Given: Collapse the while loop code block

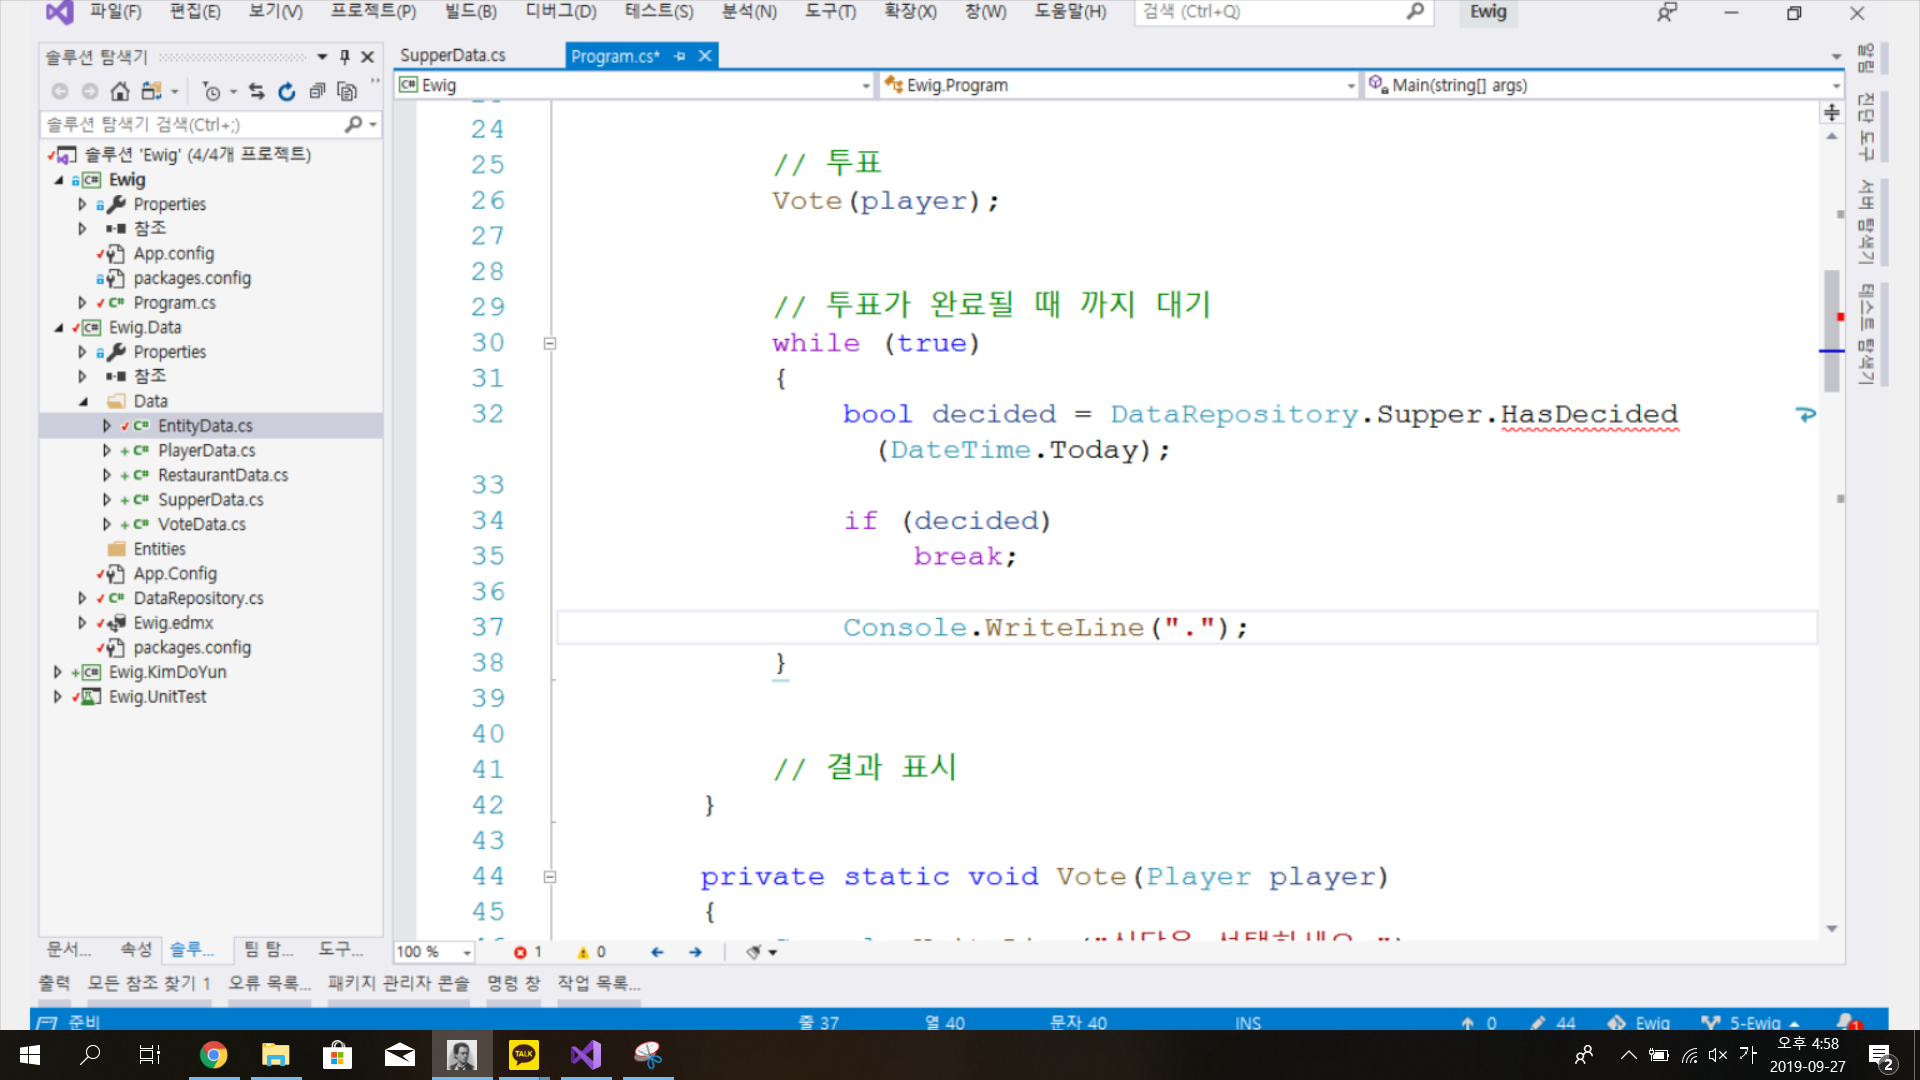Looking at the screenshot, I should pos(549,343).
